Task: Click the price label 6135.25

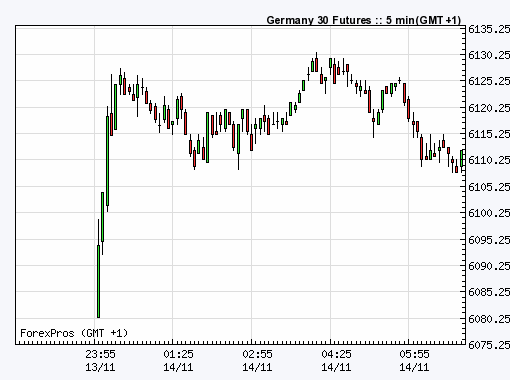Action: tap(489, 29)
